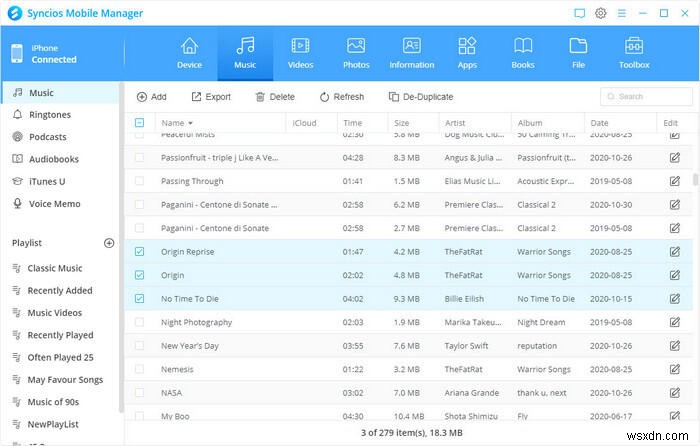
Task: Sort by the Artist column header
Action: [x=475, y=123]
